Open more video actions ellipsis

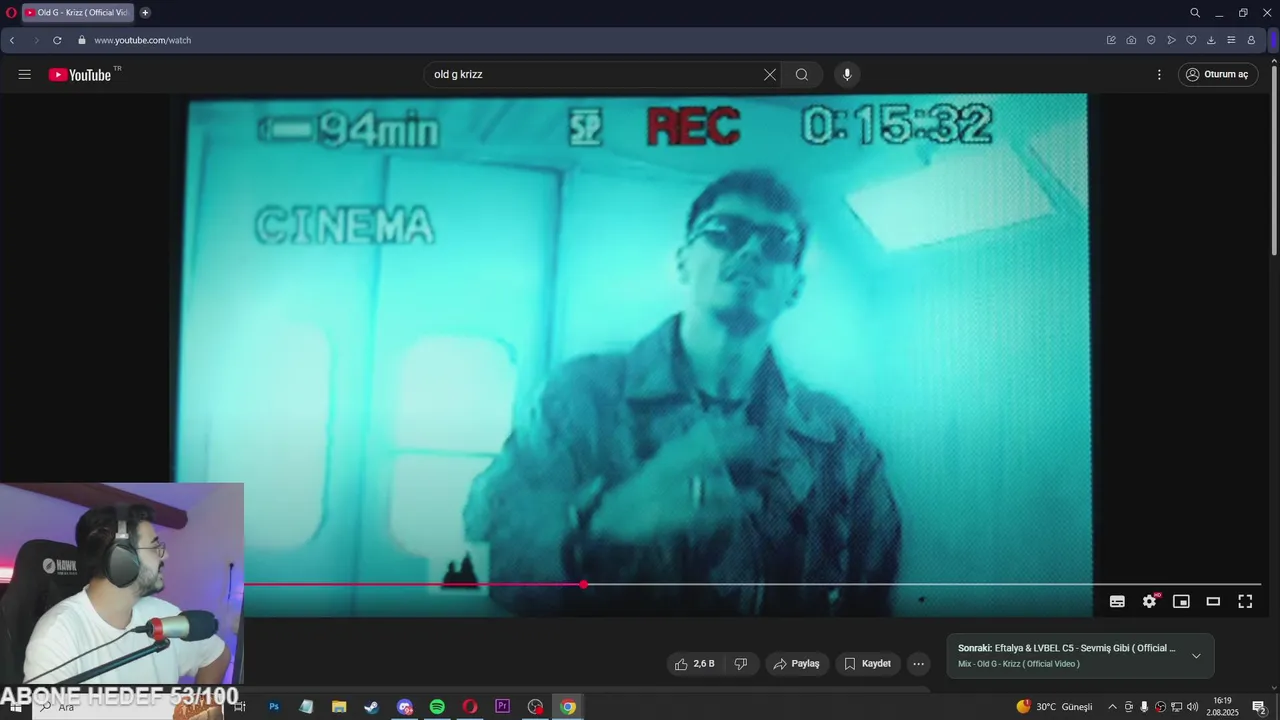click(918, 664)
